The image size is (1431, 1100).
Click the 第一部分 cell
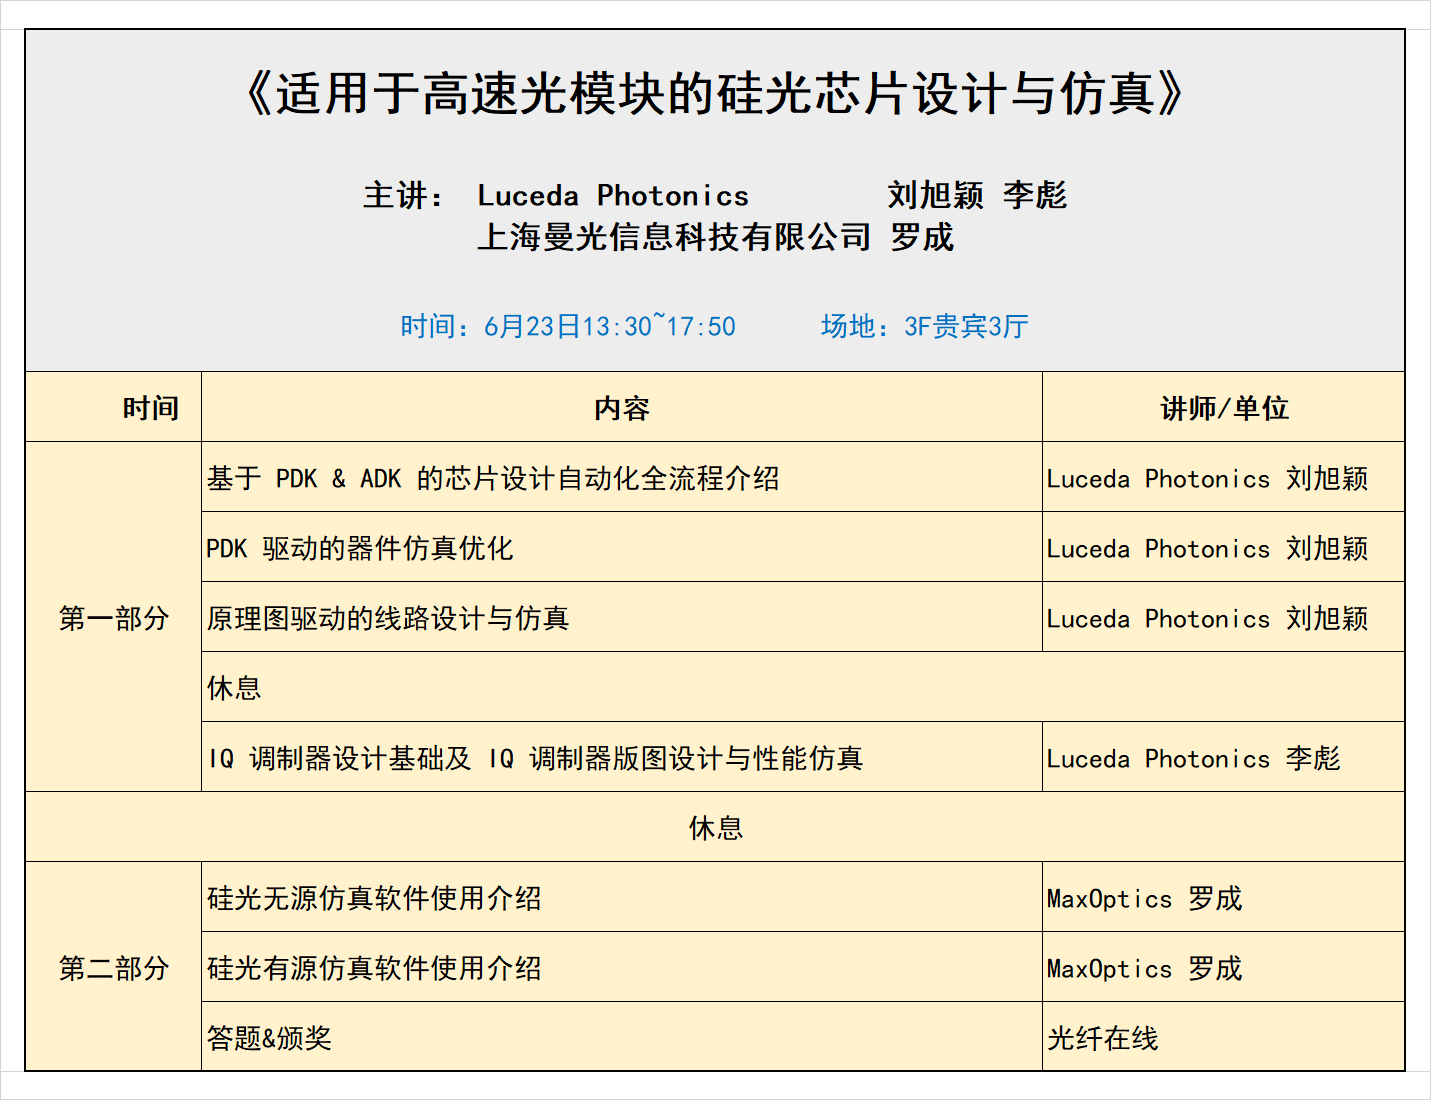pos(113,617)
